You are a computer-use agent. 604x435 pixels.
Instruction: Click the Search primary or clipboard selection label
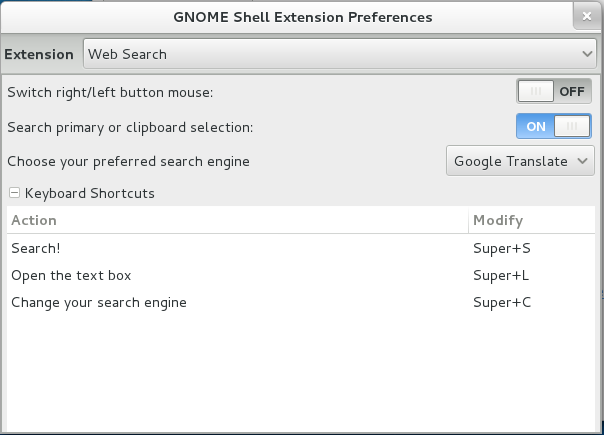click(x=130, y=127)
